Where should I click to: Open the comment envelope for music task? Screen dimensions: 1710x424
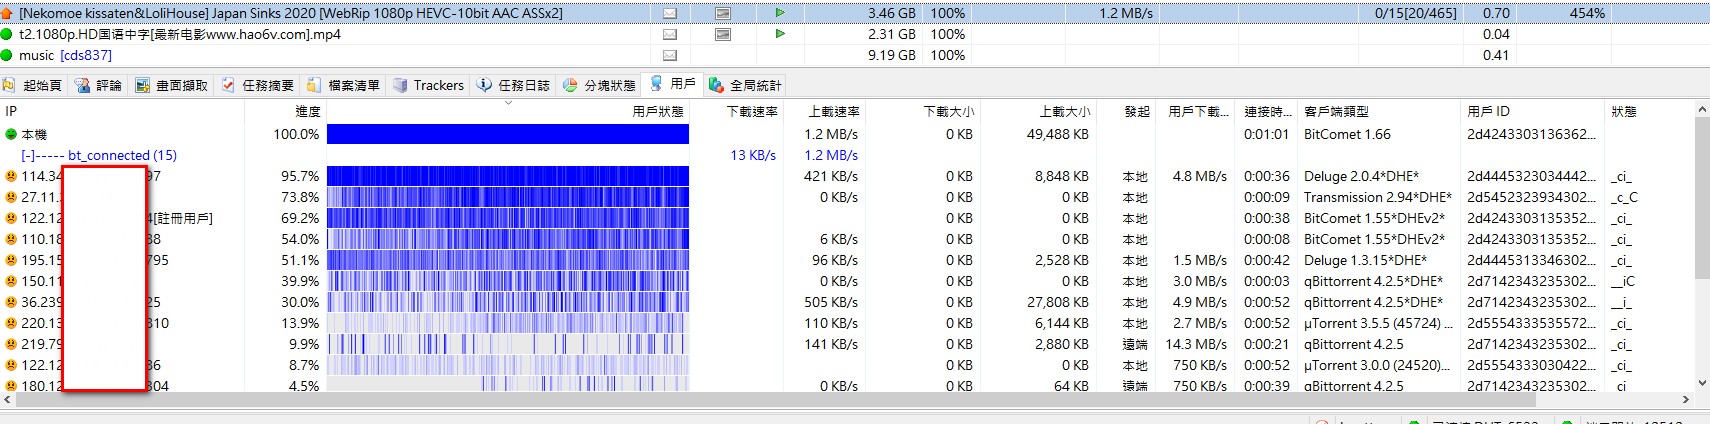[670, 55]
